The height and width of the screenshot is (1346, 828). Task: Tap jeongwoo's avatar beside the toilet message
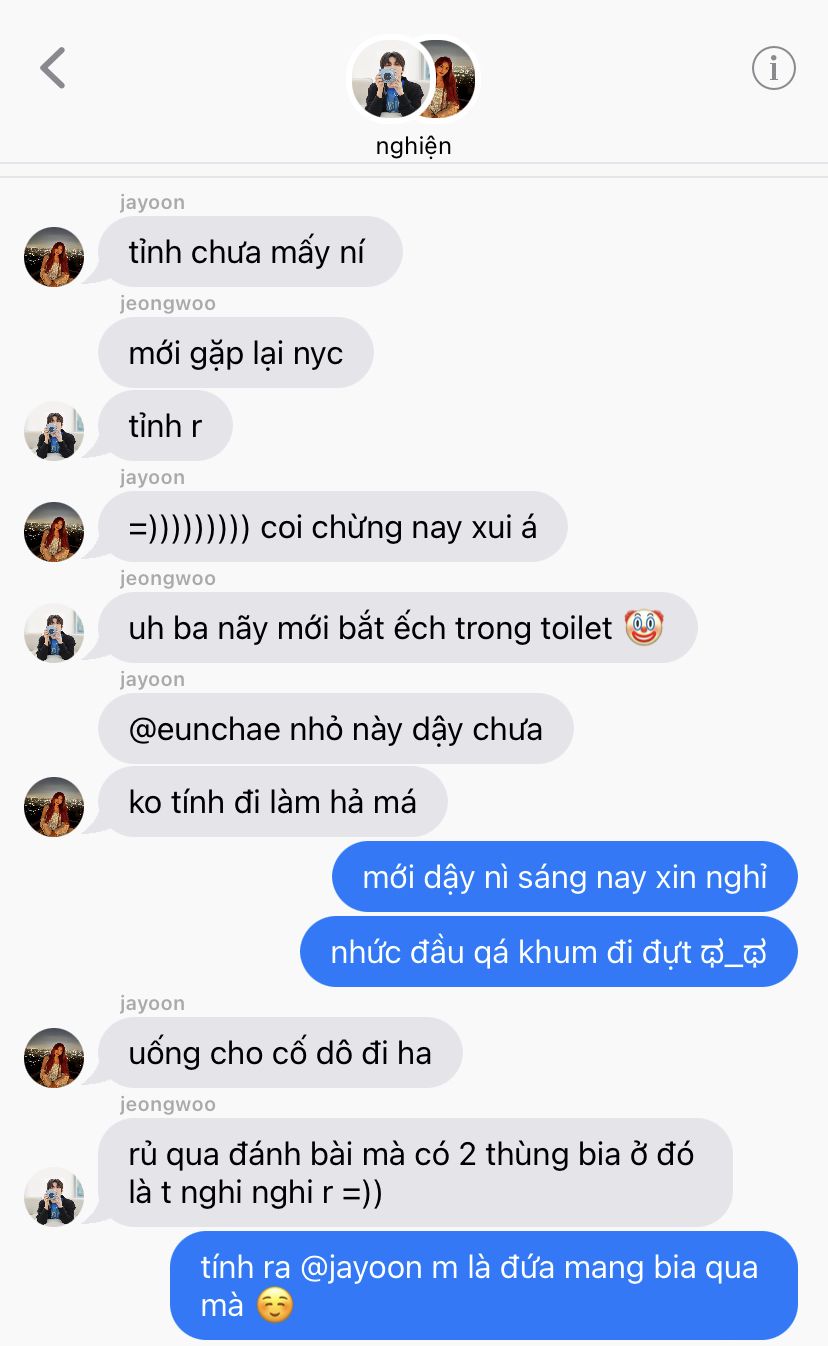point(54,633)
